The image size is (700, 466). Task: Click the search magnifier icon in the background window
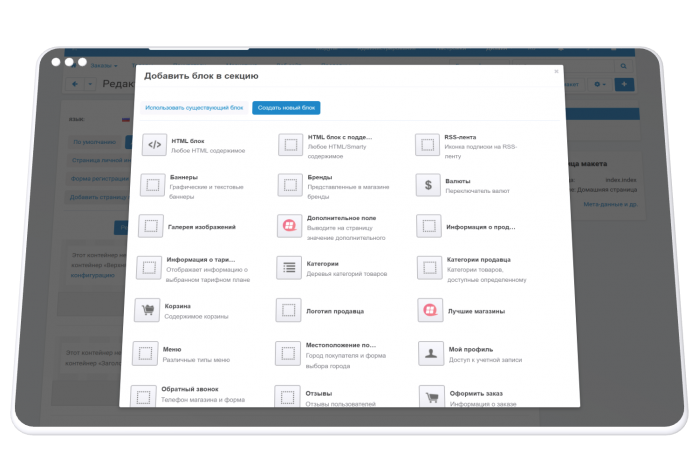pos(623,66)
